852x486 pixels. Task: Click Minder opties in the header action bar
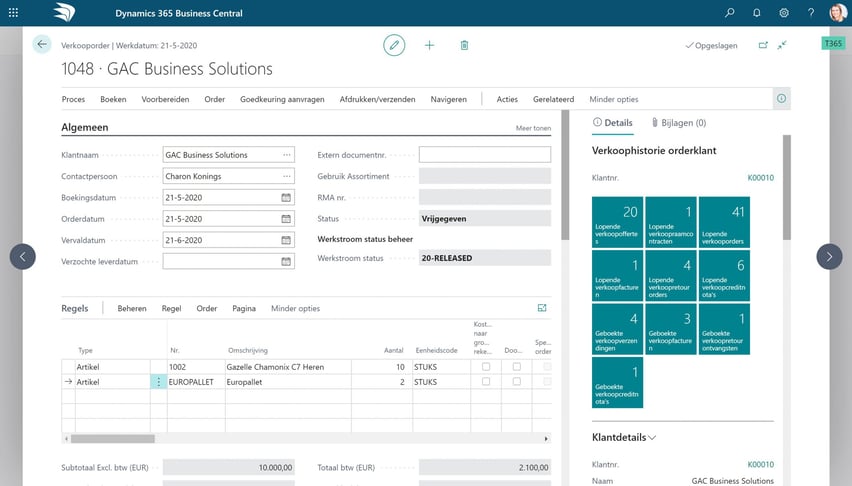pos(613,99)
